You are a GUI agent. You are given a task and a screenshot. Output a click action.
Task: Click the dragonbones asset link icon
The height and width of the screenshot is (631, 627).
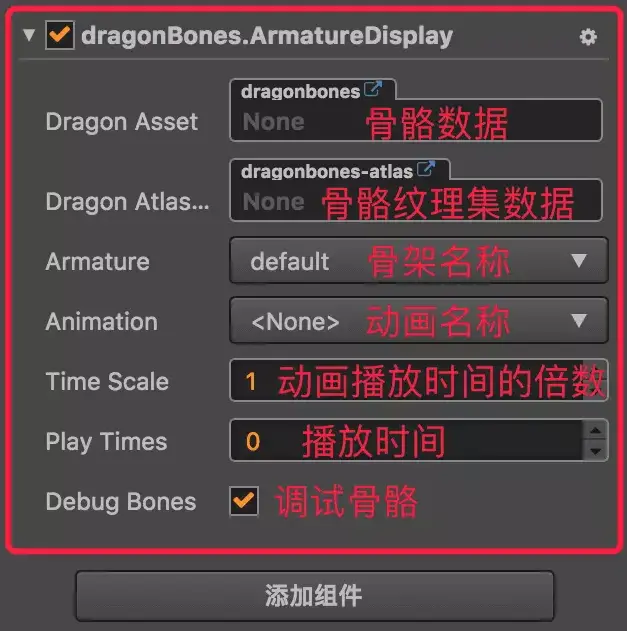(373, 89)
